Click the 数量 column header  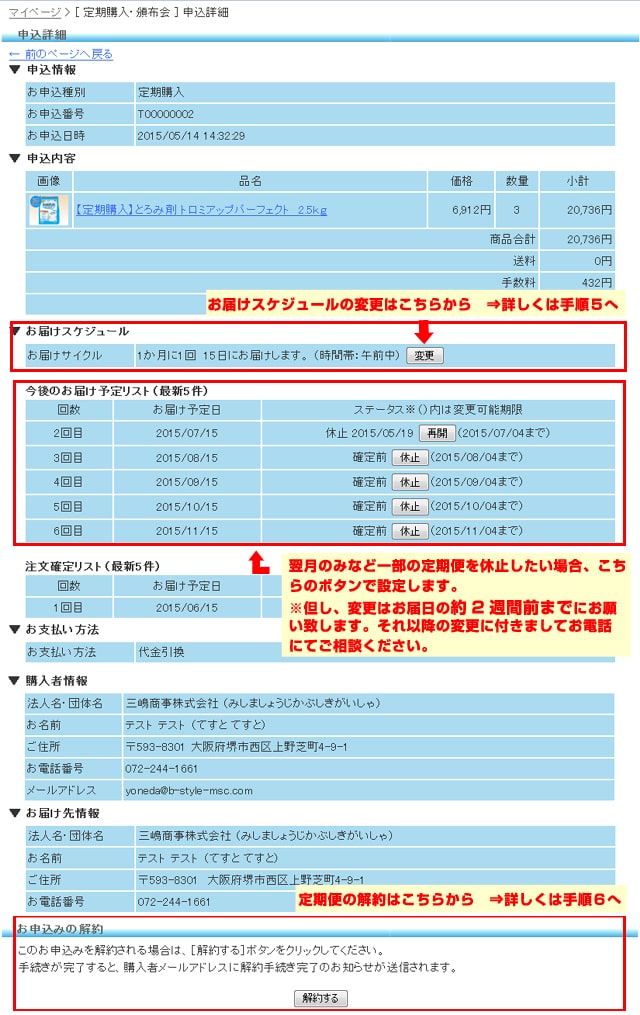point(517,181)
